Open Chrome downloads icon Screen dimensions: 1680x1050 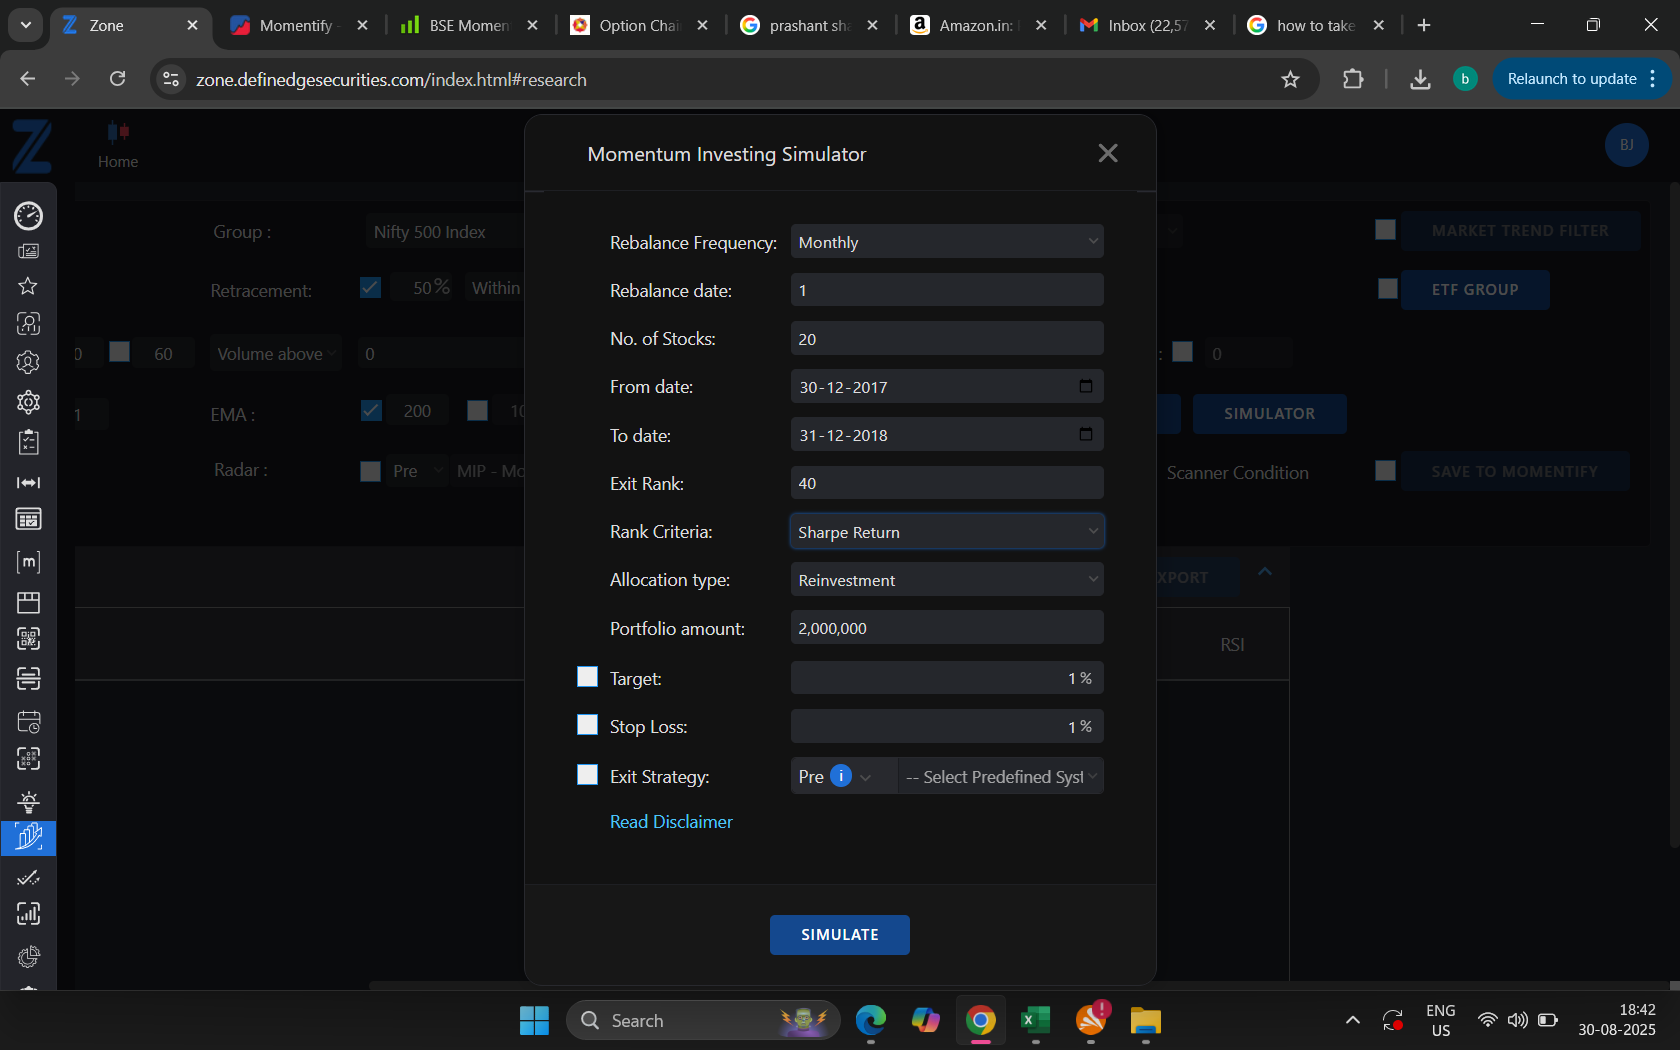[x=1419, y=79]
